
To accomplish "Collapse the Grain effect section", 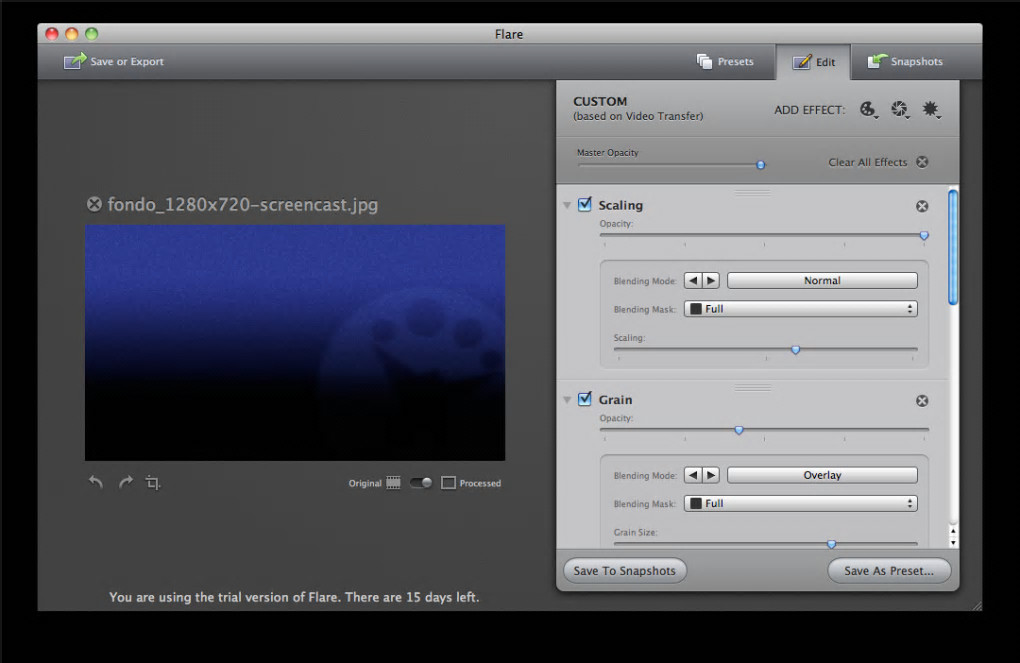I will [x=567, y=399].
